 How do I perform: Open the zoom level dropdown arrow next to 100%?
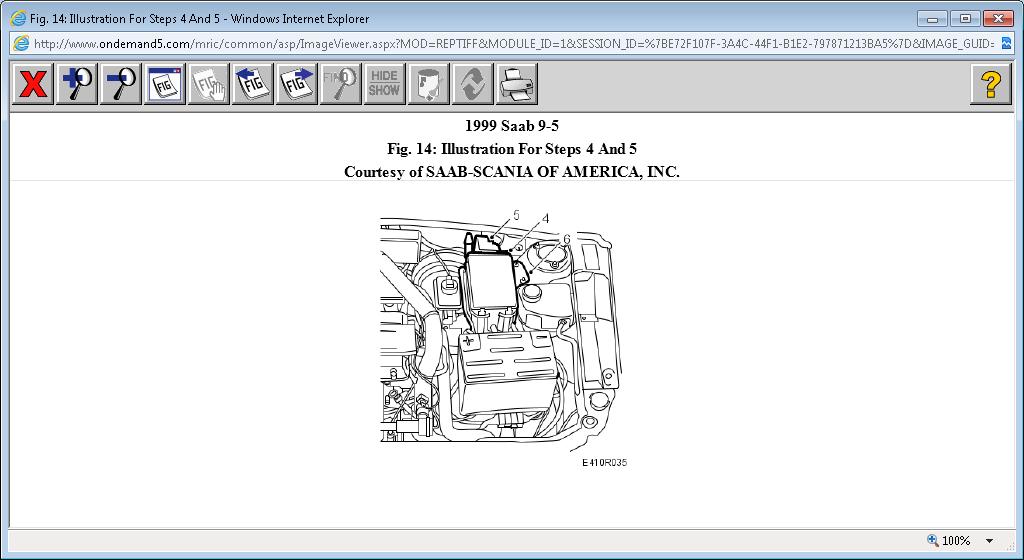click(x=989, y=541)
